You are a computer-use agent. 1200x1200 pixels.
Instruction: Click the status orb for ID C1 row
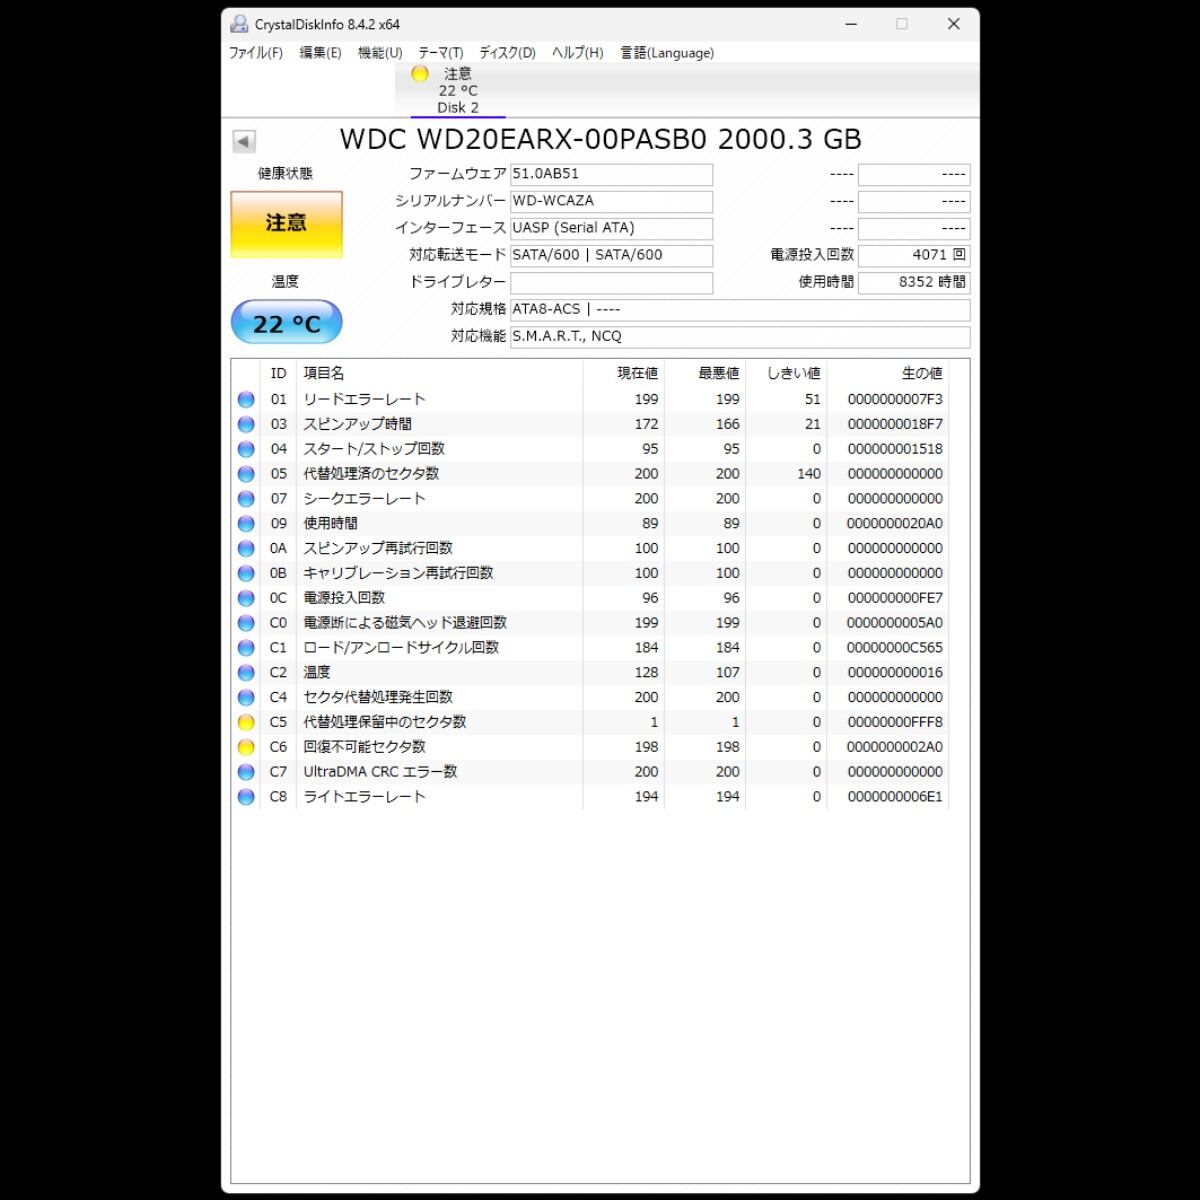point(246,647)
